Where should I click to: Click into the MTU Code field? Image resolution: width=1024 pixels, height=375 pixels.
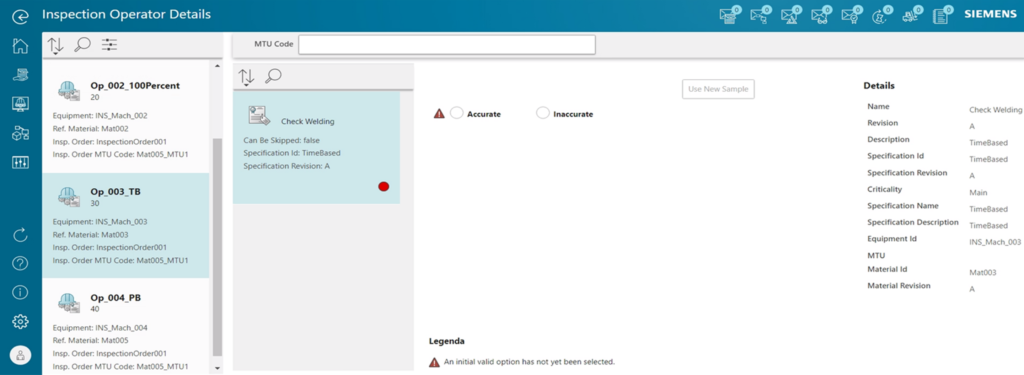(x=447, y=44)
